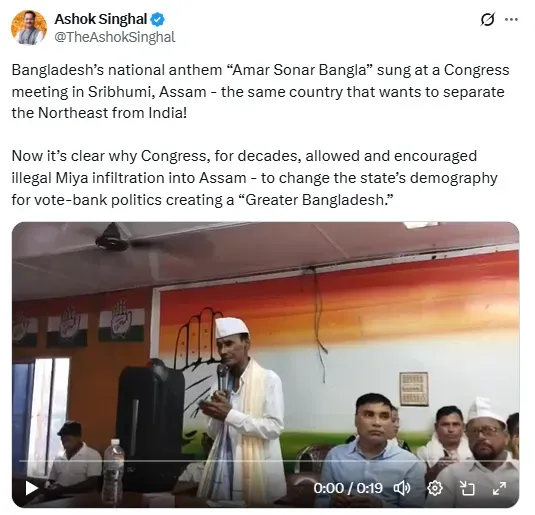
Task: Expand the video to fullscreen
Action: click(499, 488)
